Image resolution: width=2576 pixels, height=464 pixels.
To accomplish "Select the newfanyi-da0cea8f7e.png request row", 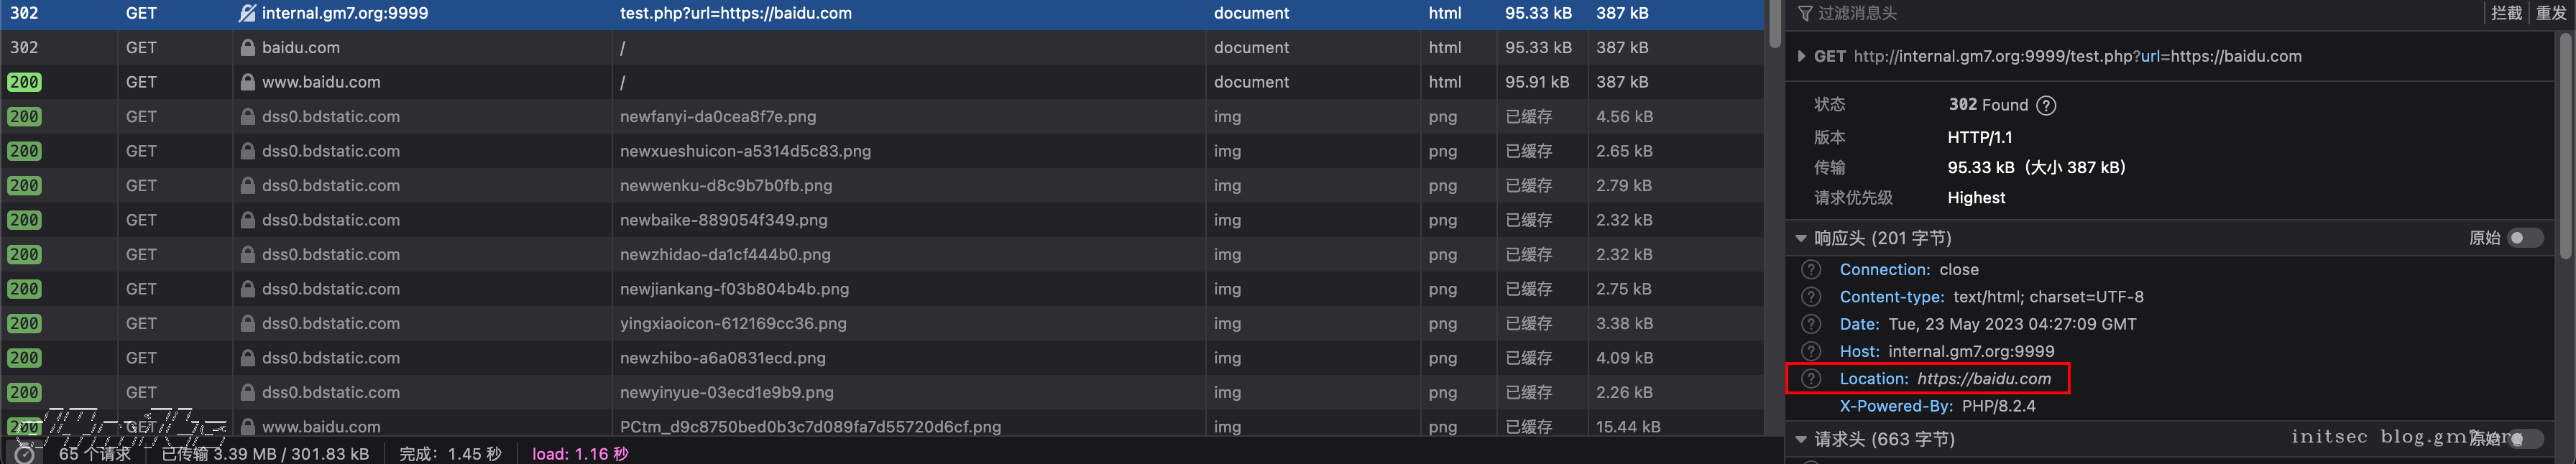I will tap(717, 117).
